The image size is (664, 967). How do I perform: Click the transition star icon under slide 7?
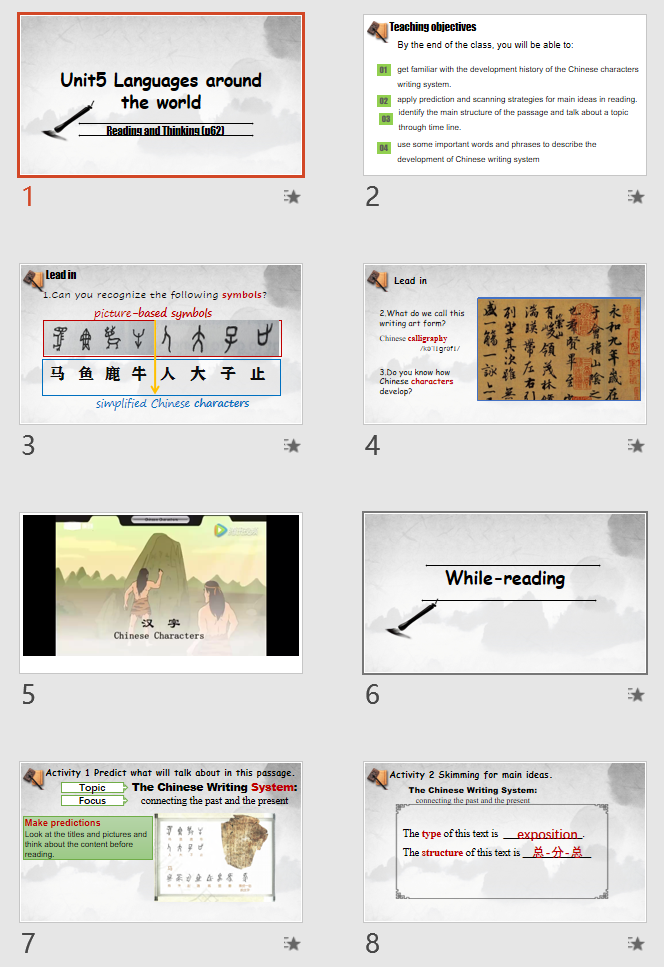[x=291, y=943]
